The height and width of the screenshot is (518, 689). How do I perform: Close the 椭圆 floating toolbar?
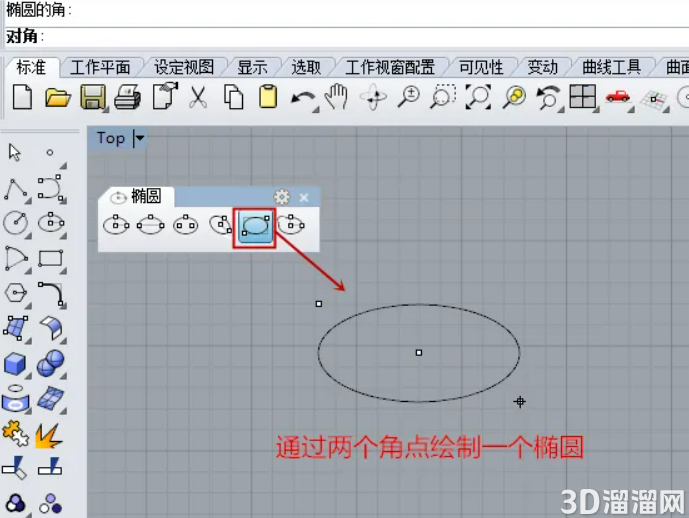[304, 198]
